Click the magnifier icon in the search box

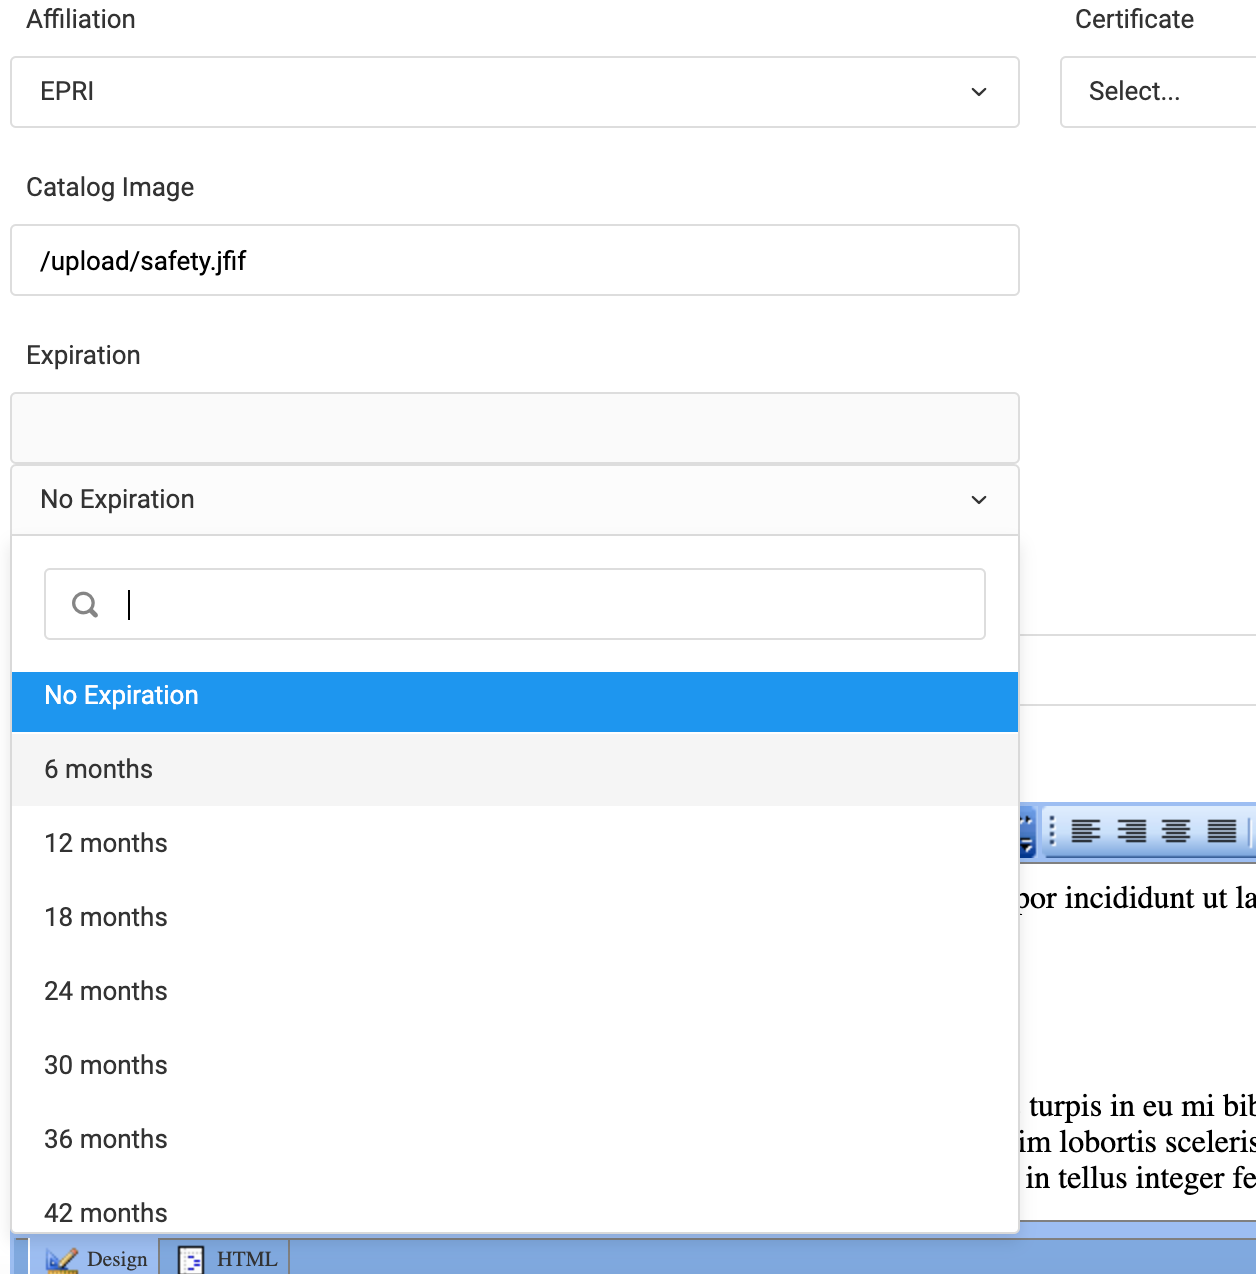[85, 604]
